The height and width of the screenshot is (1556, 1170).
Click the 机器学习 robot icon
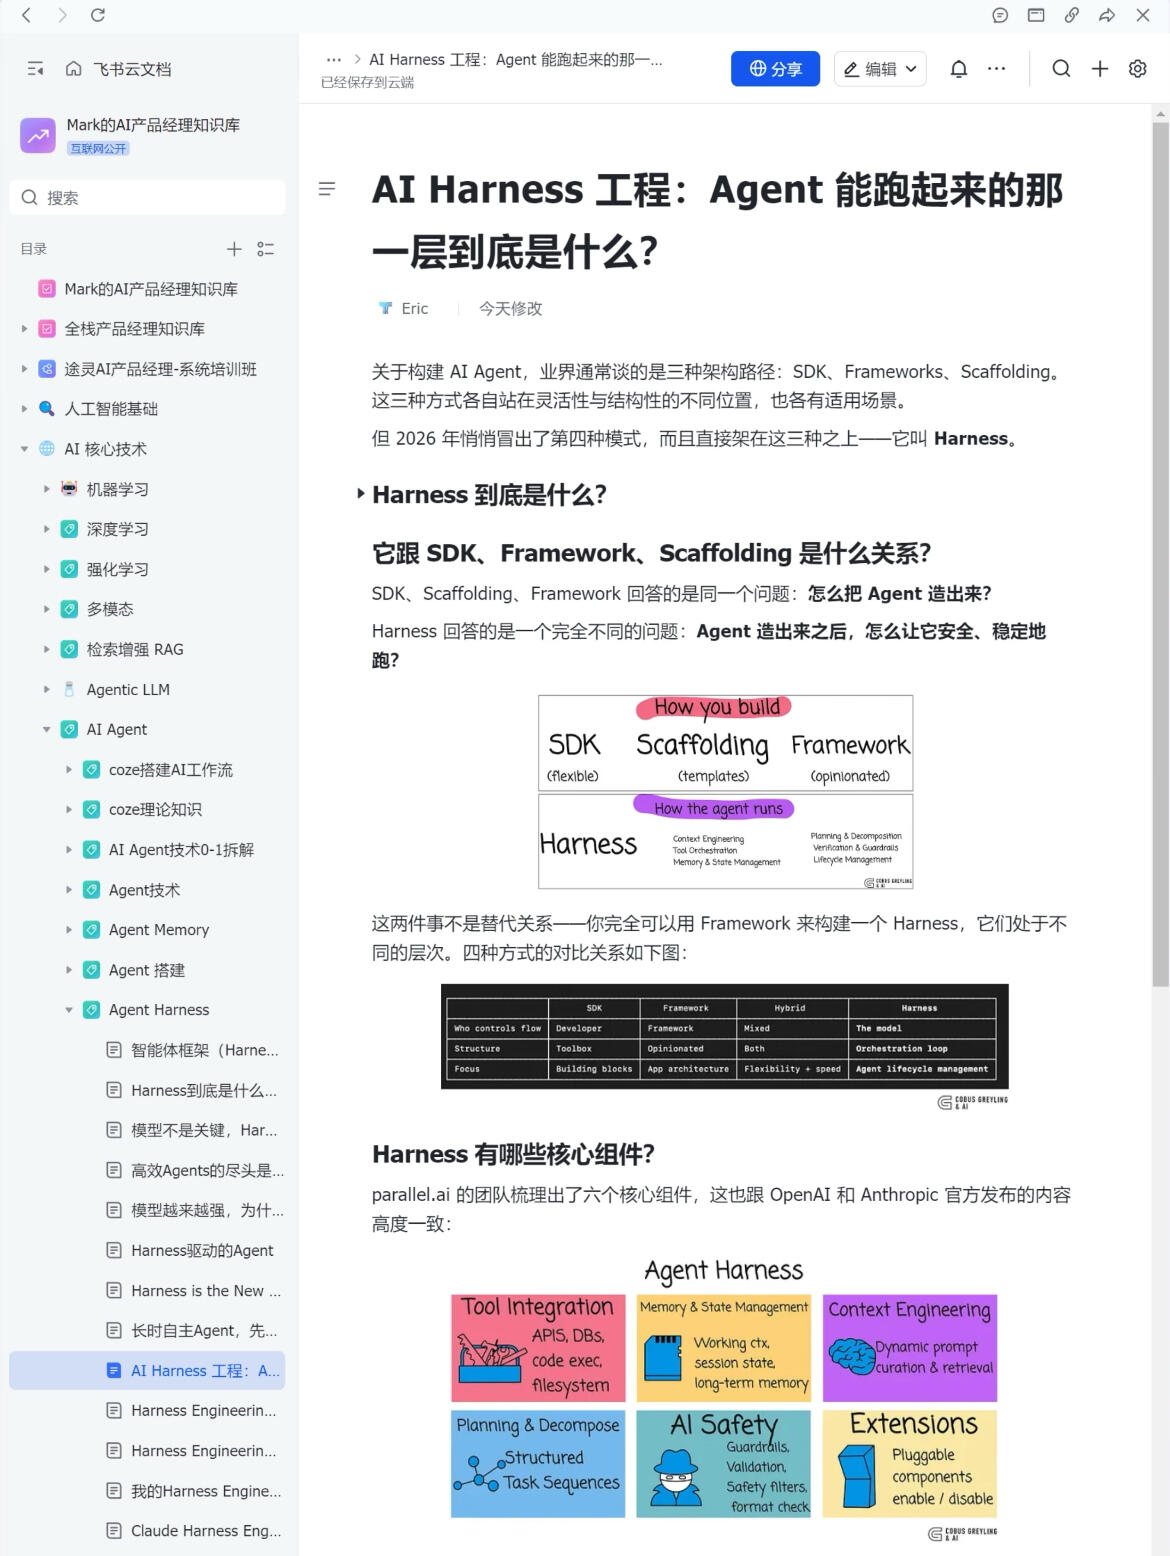coord(69,489)
